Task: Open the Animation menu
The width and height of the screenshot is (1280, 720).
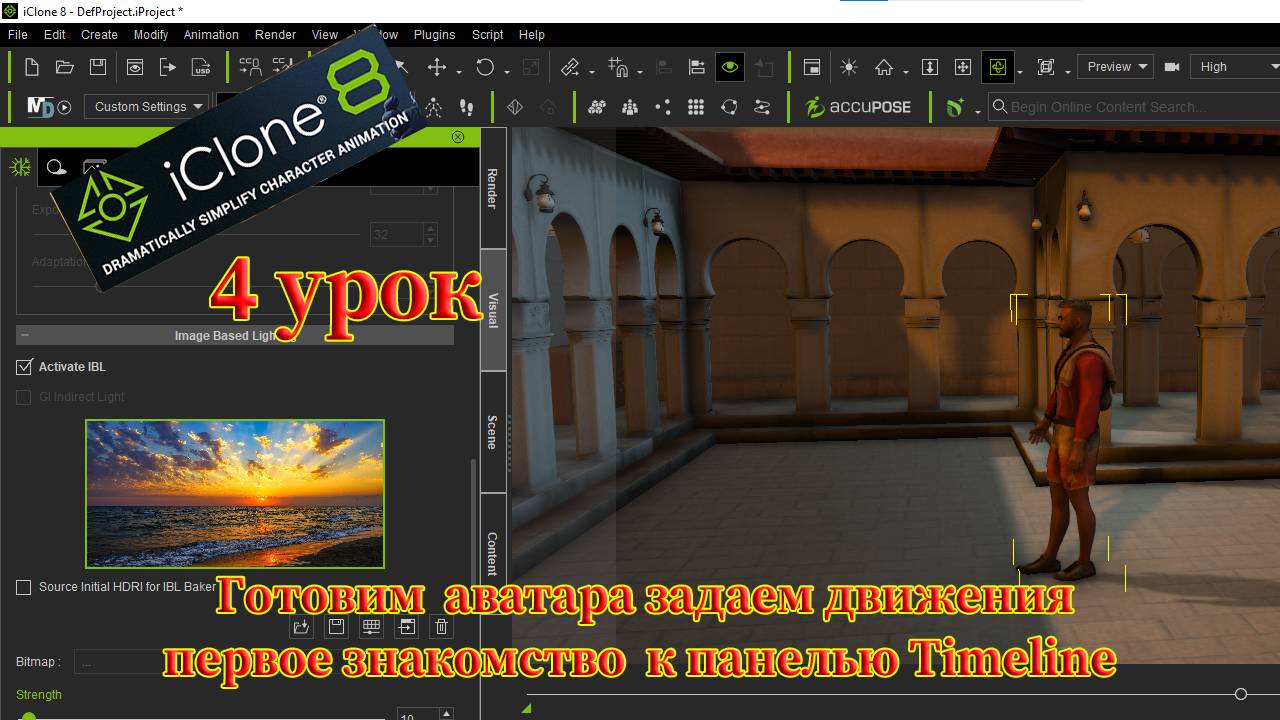Action: click(x=211, y=34)
